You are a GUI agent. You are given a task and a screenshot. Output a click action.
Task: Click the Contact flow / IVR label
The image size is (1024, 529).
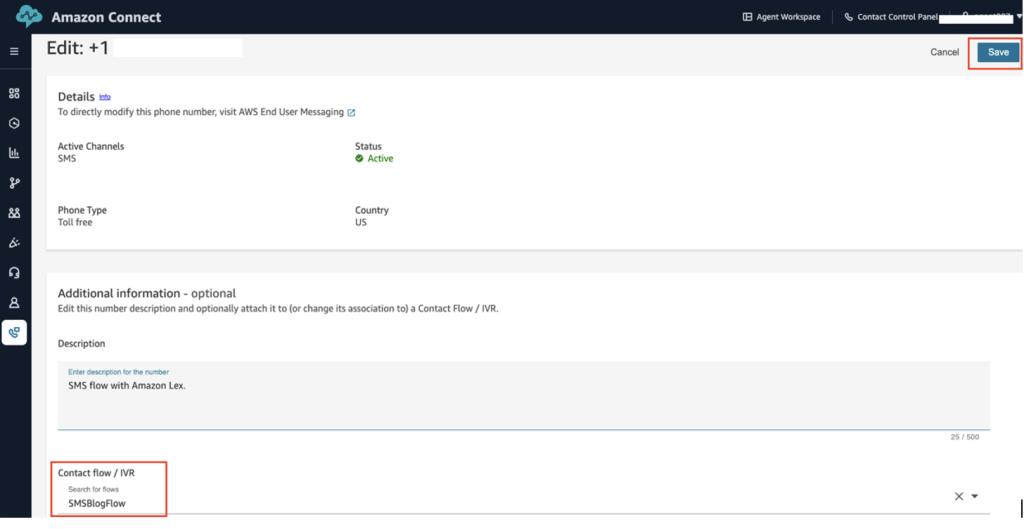pyautogui.click(x=96, y=473)
